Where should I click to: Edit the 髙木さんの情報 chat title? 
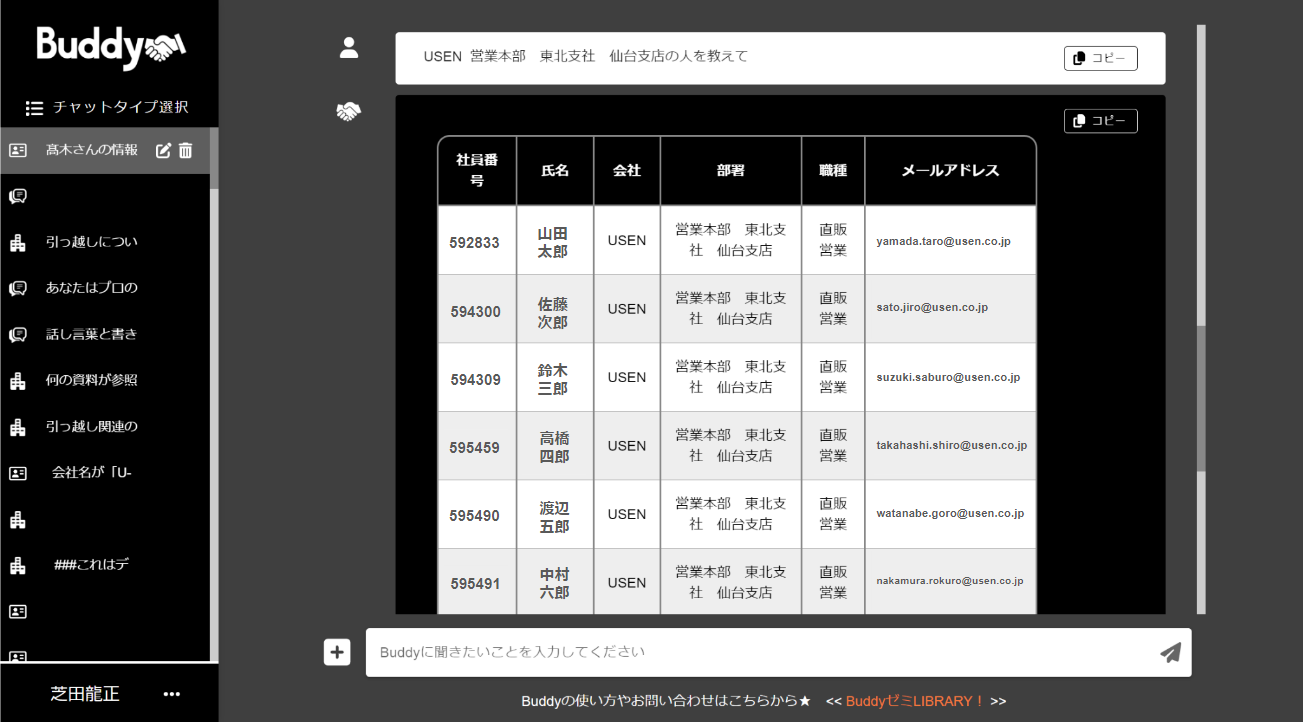(164, 150)
